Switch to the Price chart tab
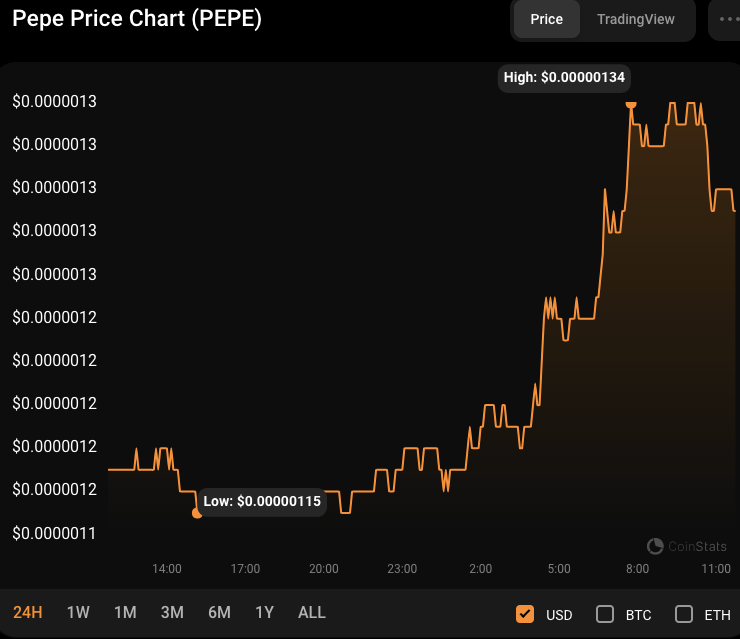Viewport: 740px width, 639px height. tap(546, 19)
